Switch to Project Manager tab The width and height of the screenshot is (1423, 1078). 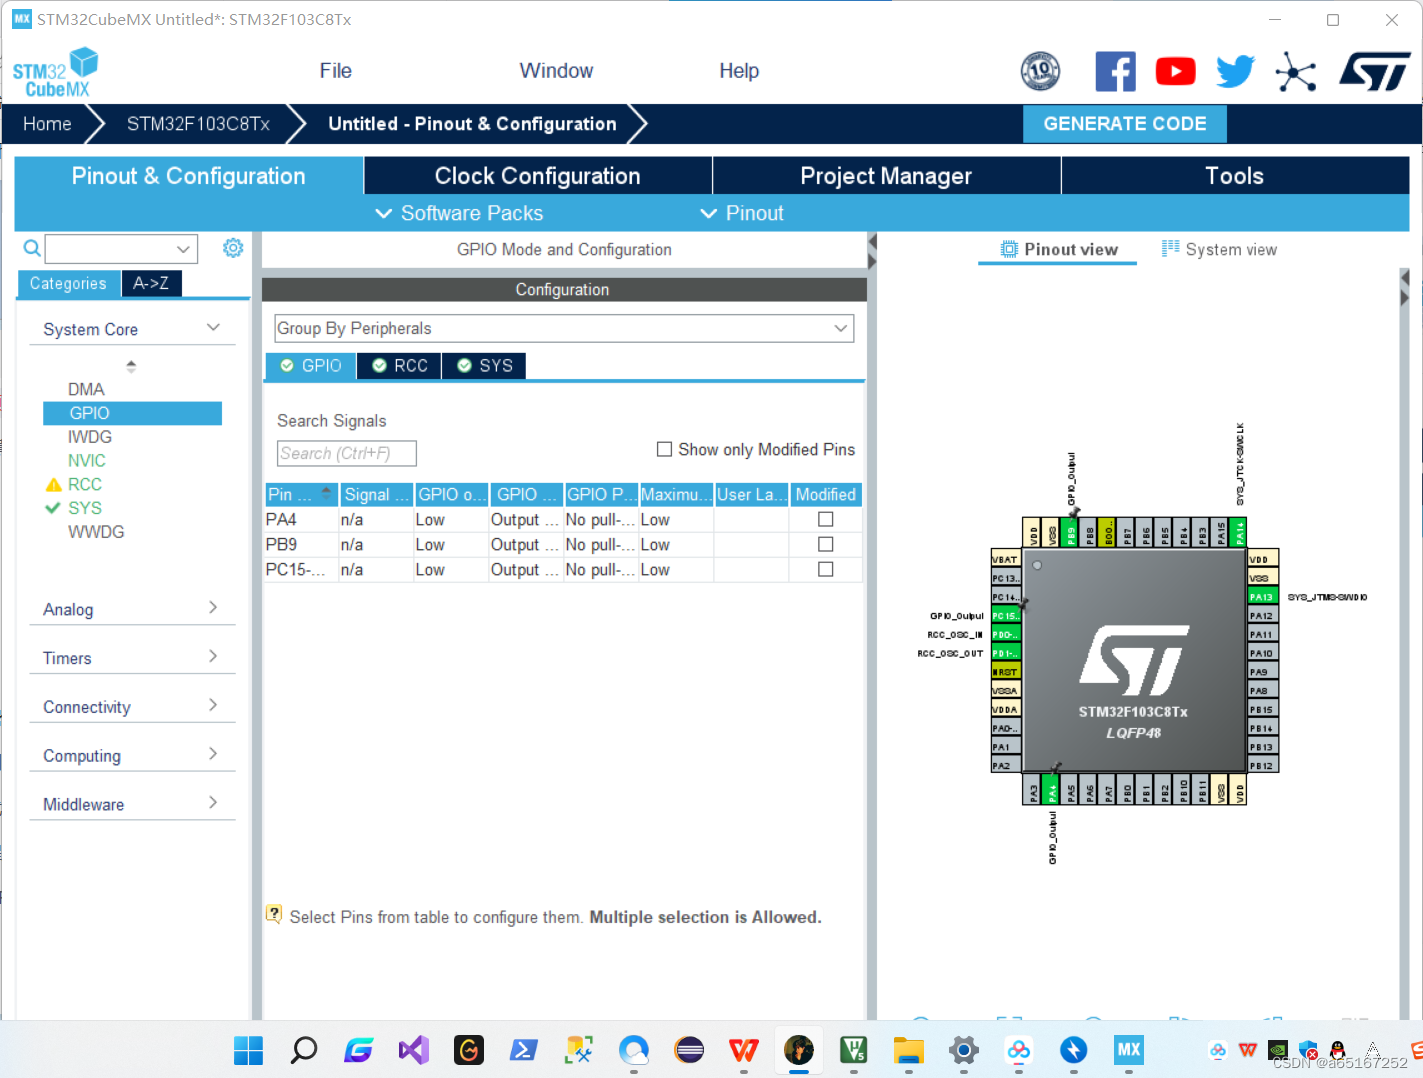[886, 176]
